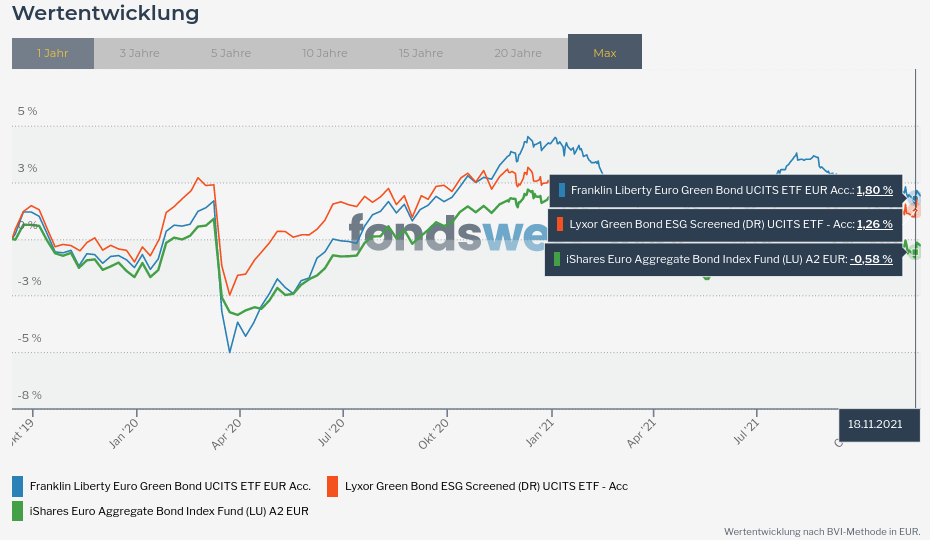Click the orange Lyxor legend swatch
This screenshot has height=540, width=930.
332,487
